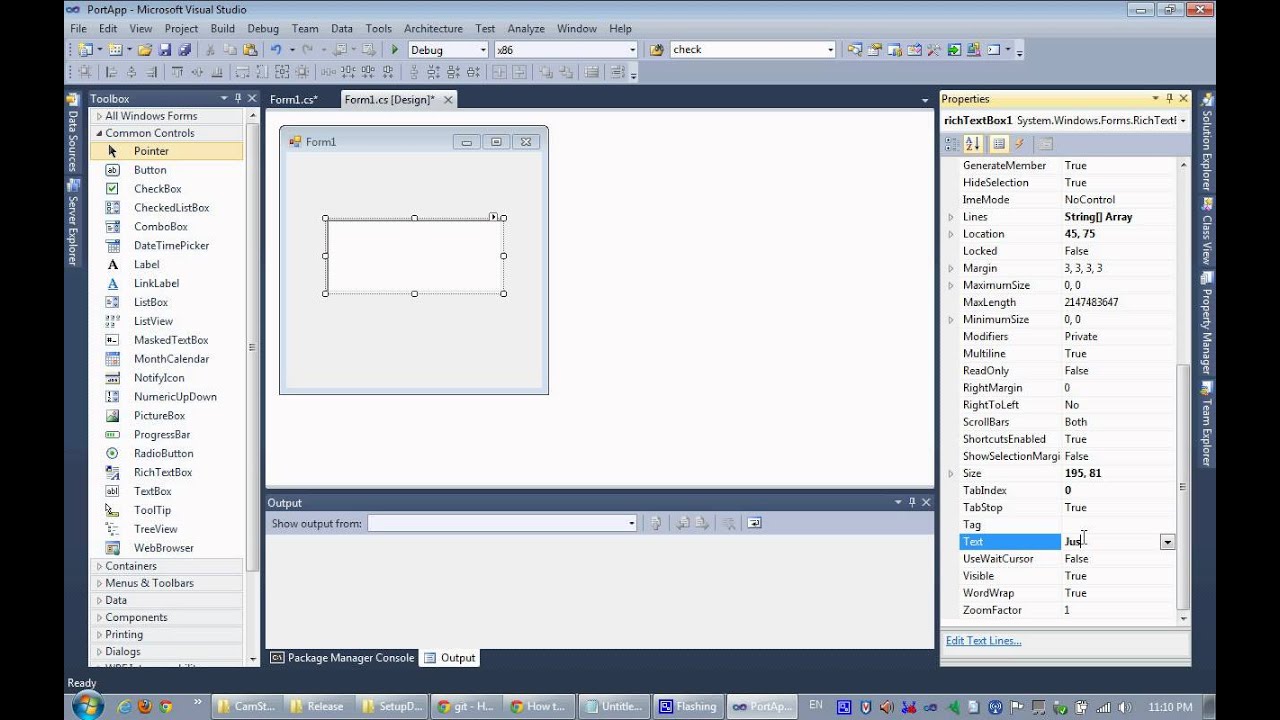Collapse the Common Controls toolbox group
Screen dimensions: 1280x720
pyautogui.click(x=99, y=133)
